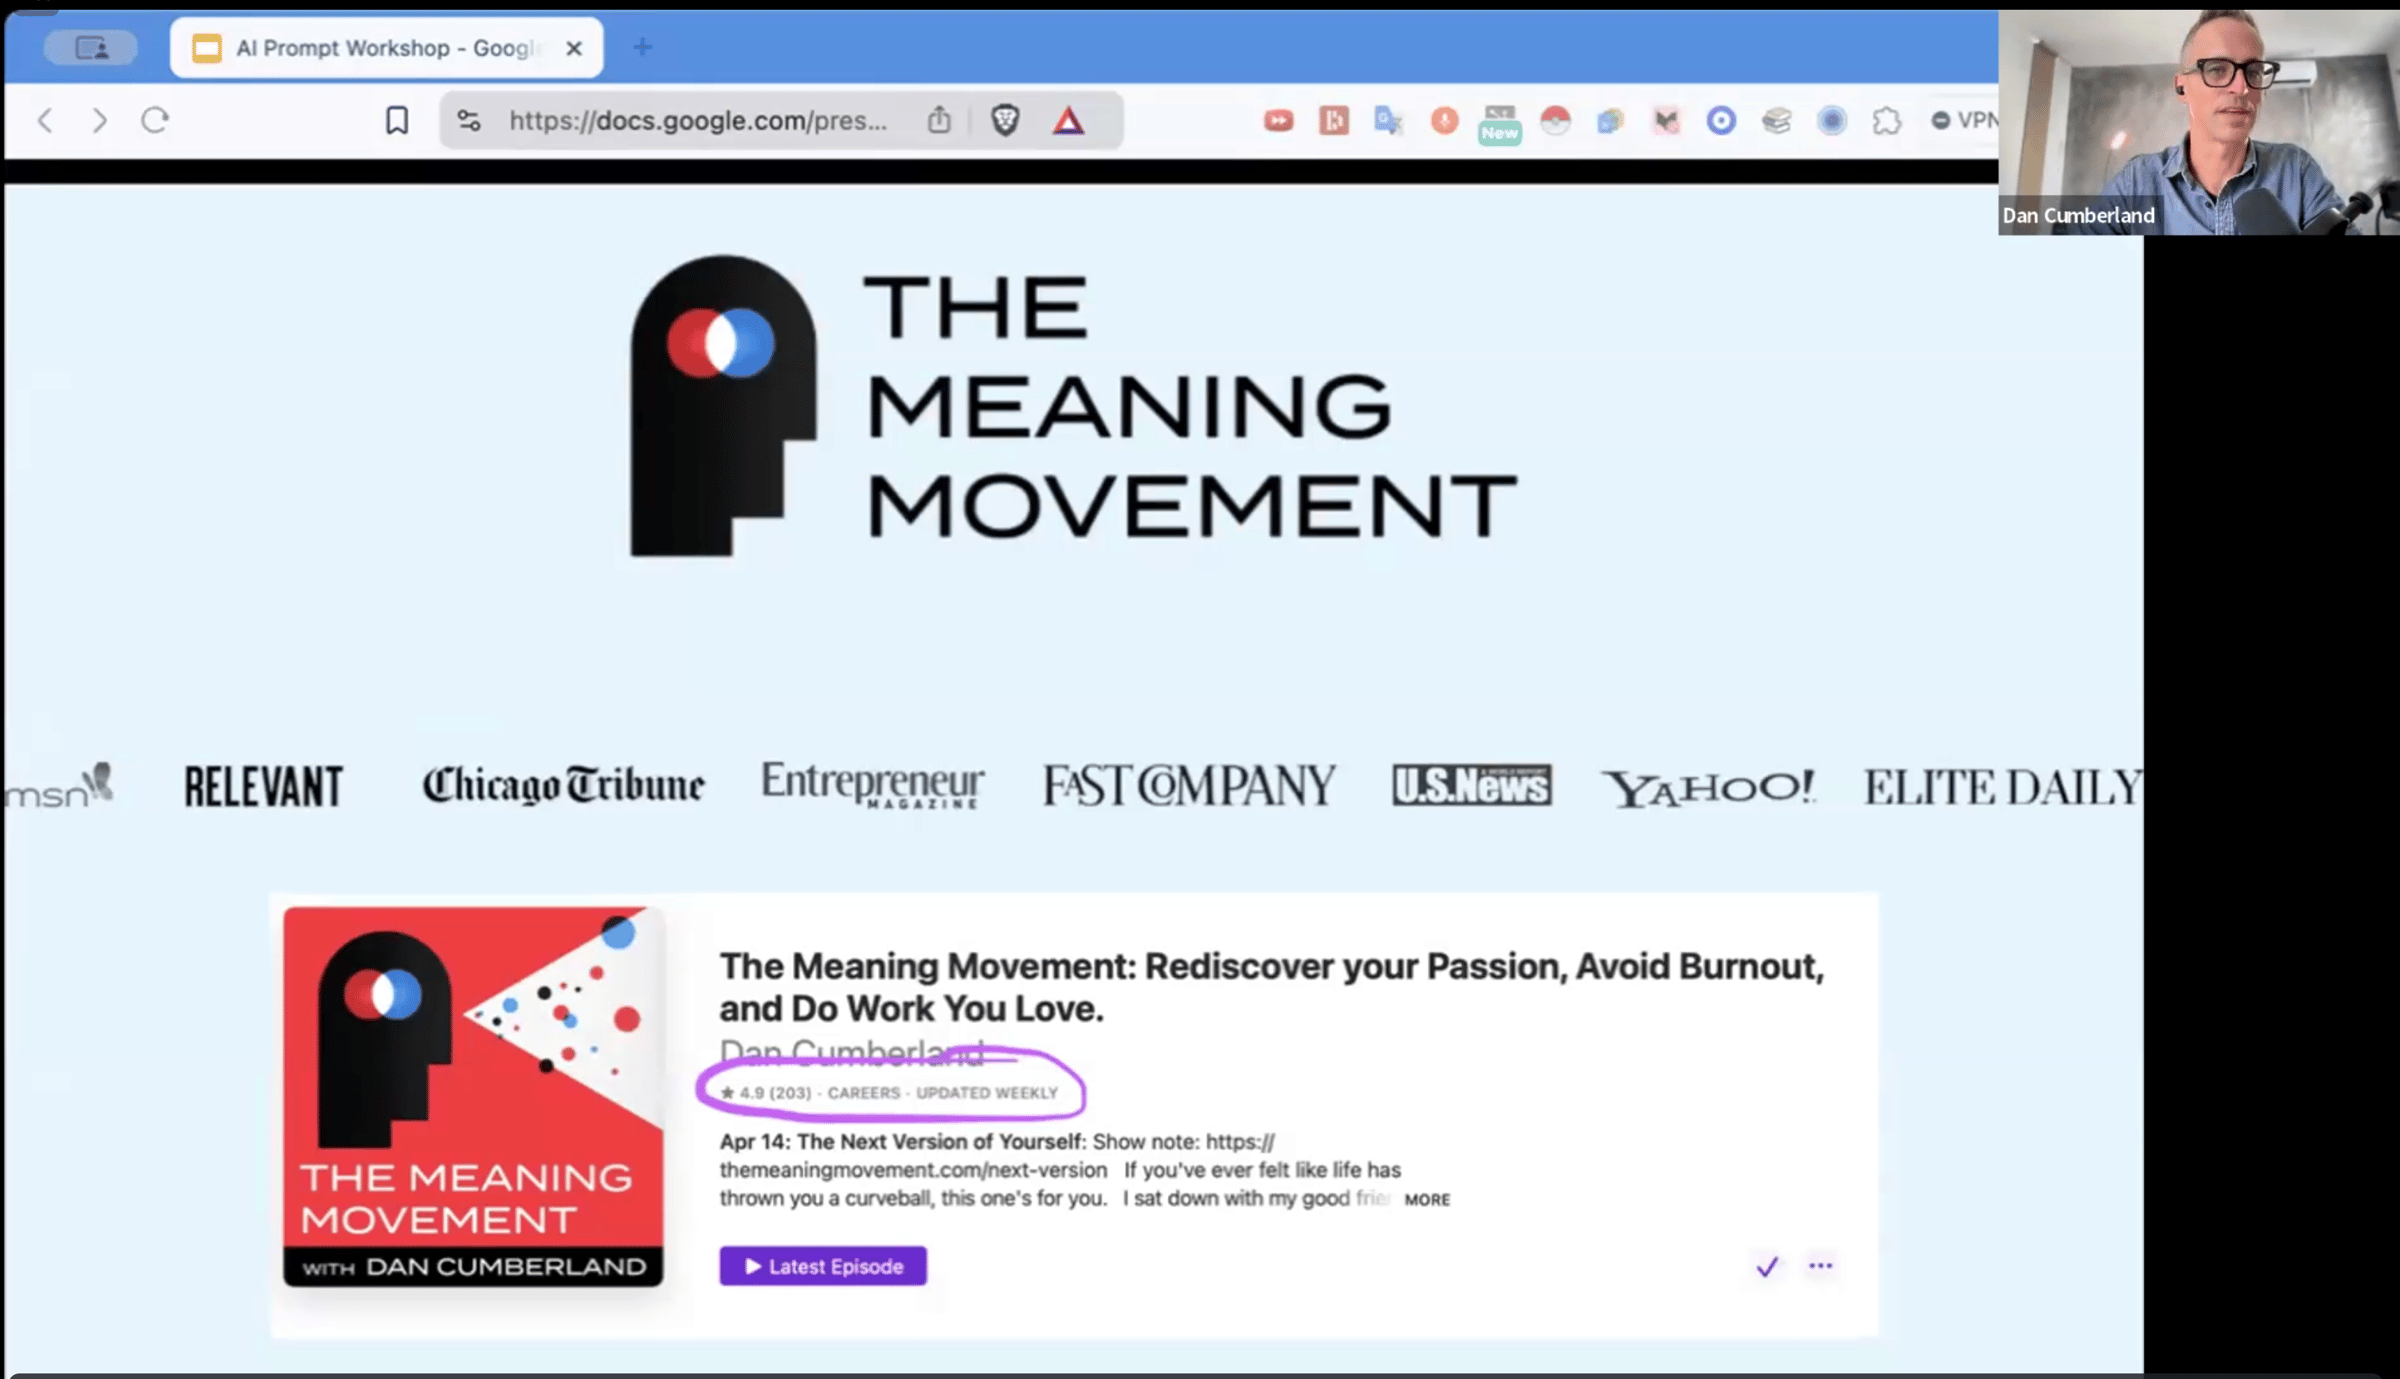Viewport: 2400px width, 1379px height.
Task: Click the msn logo
Action: click(60, 786)
